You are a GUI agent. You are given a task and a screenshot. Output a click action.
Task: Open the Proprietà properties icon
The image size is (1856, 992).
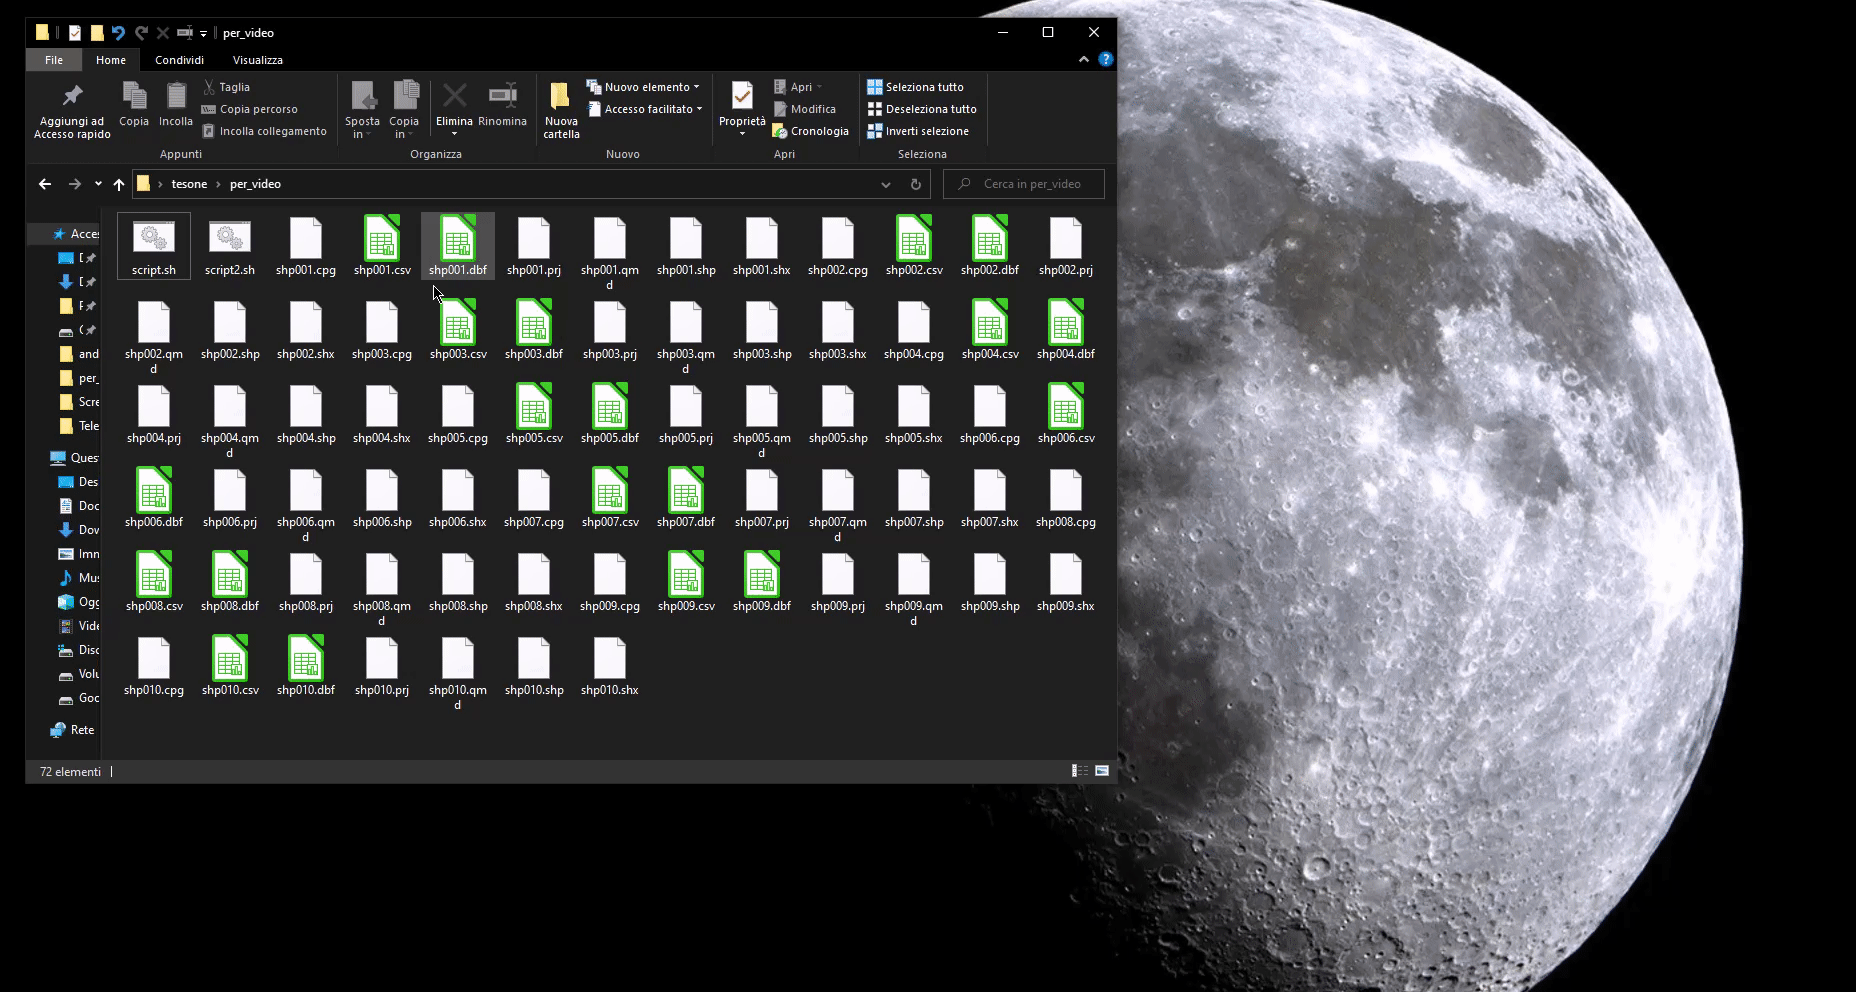click(x=742, y=97)
